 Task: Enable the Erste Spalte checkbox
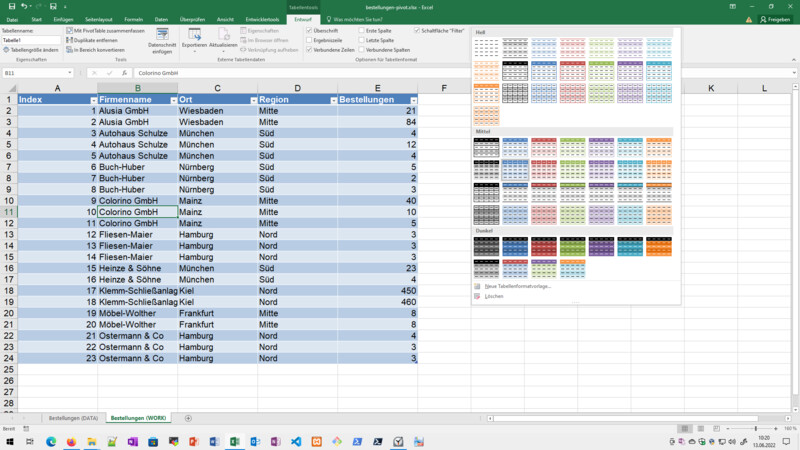pyautogui.click(x=361, y=31)
